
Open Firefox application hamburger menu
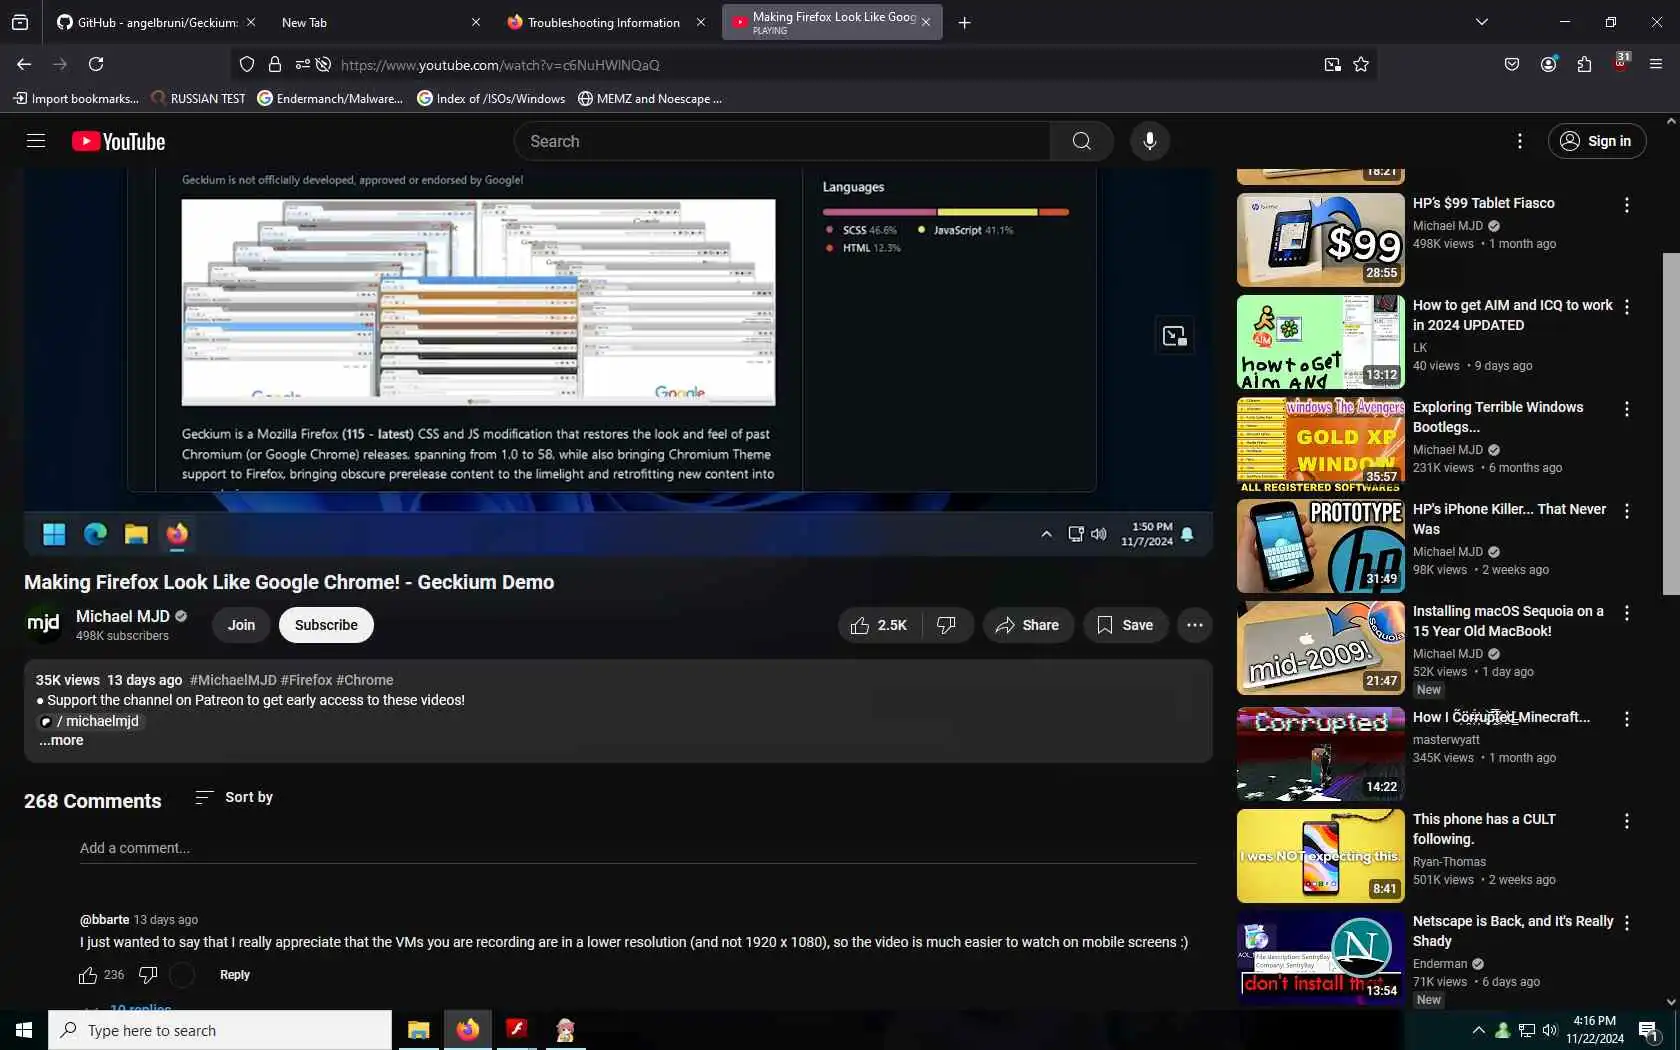tap(1656, 64)
